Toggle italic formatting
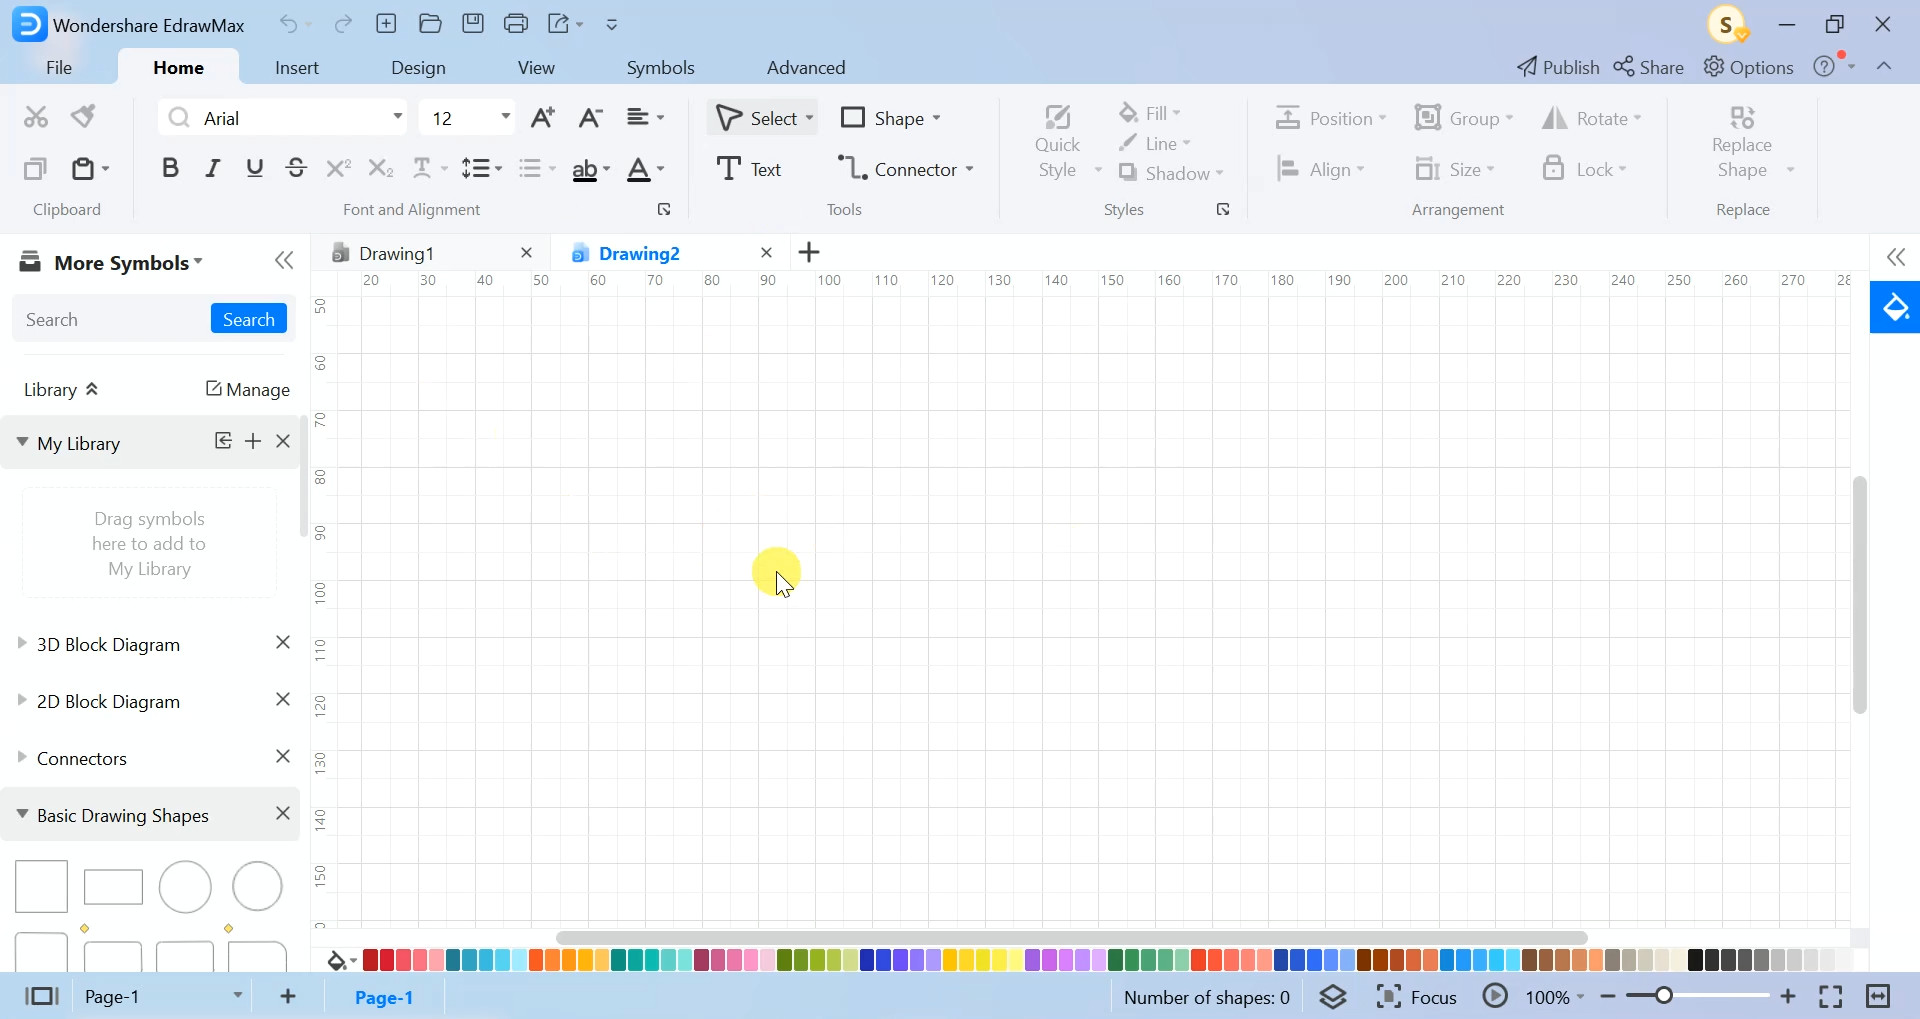The height and width of the screenshot is (1019, 1920). tap(211, 168)
